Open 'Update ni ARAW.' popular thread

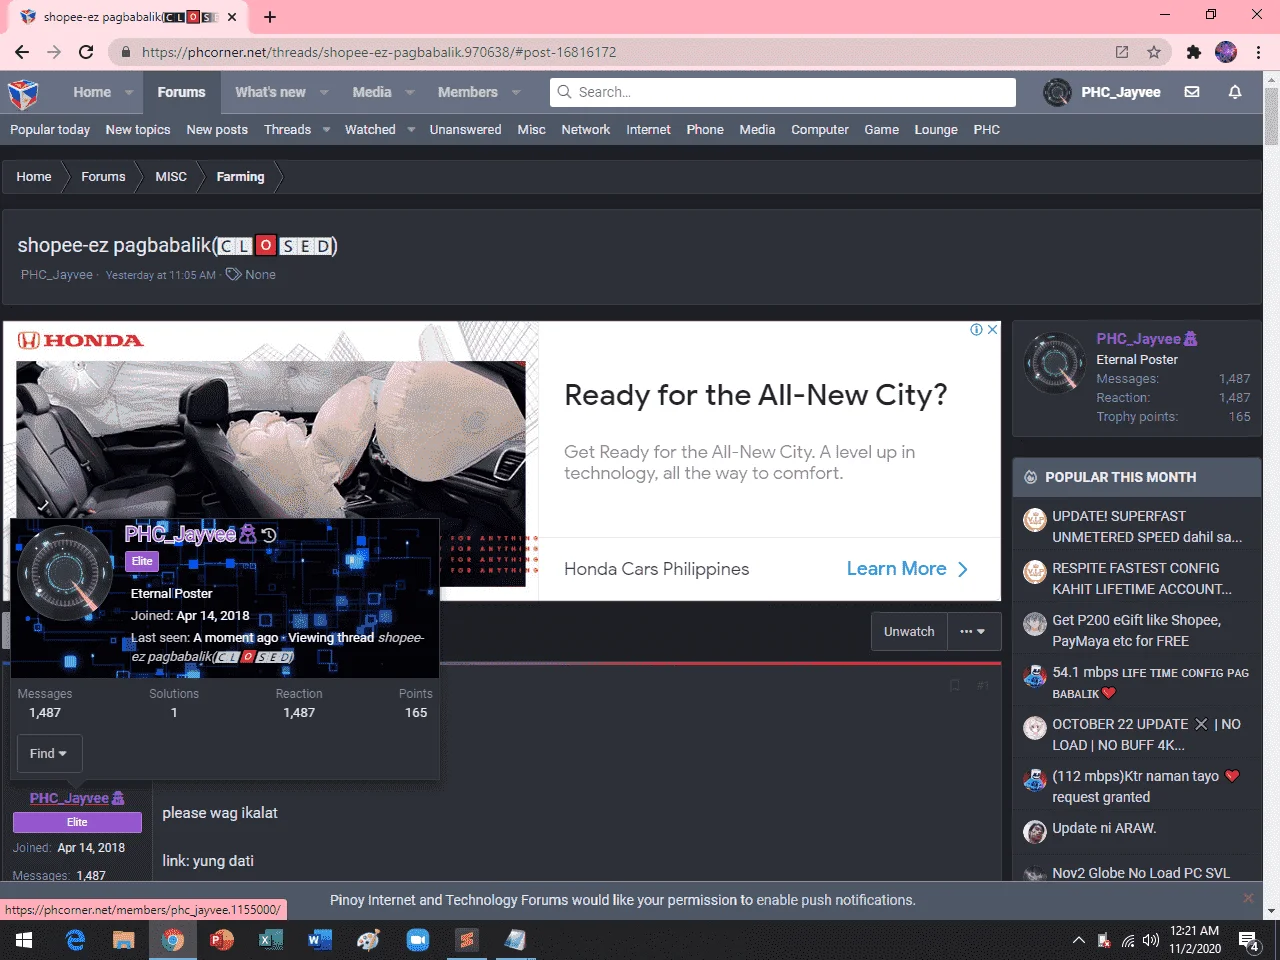coord(1104,828)
